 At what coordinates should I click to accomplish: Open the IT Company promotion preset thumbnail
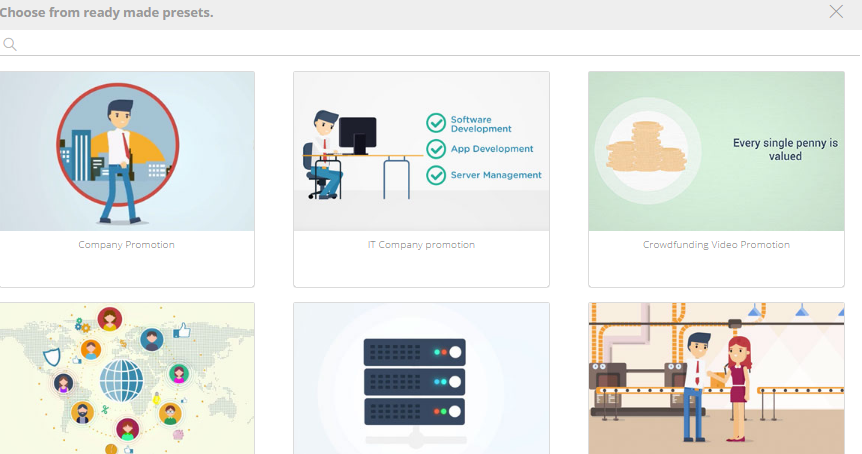(x=421, y=151)
